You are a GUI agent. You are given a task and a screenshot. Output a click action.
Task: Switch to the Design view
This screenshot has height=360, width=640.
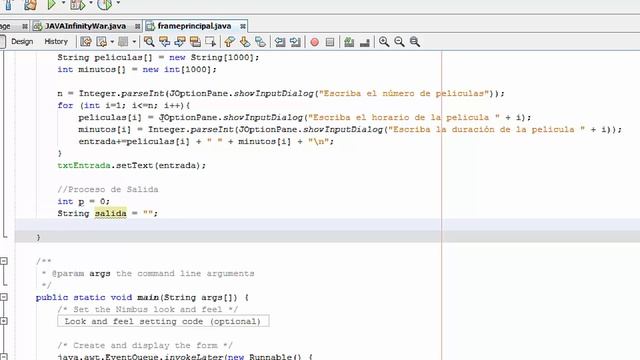(22, 42)
